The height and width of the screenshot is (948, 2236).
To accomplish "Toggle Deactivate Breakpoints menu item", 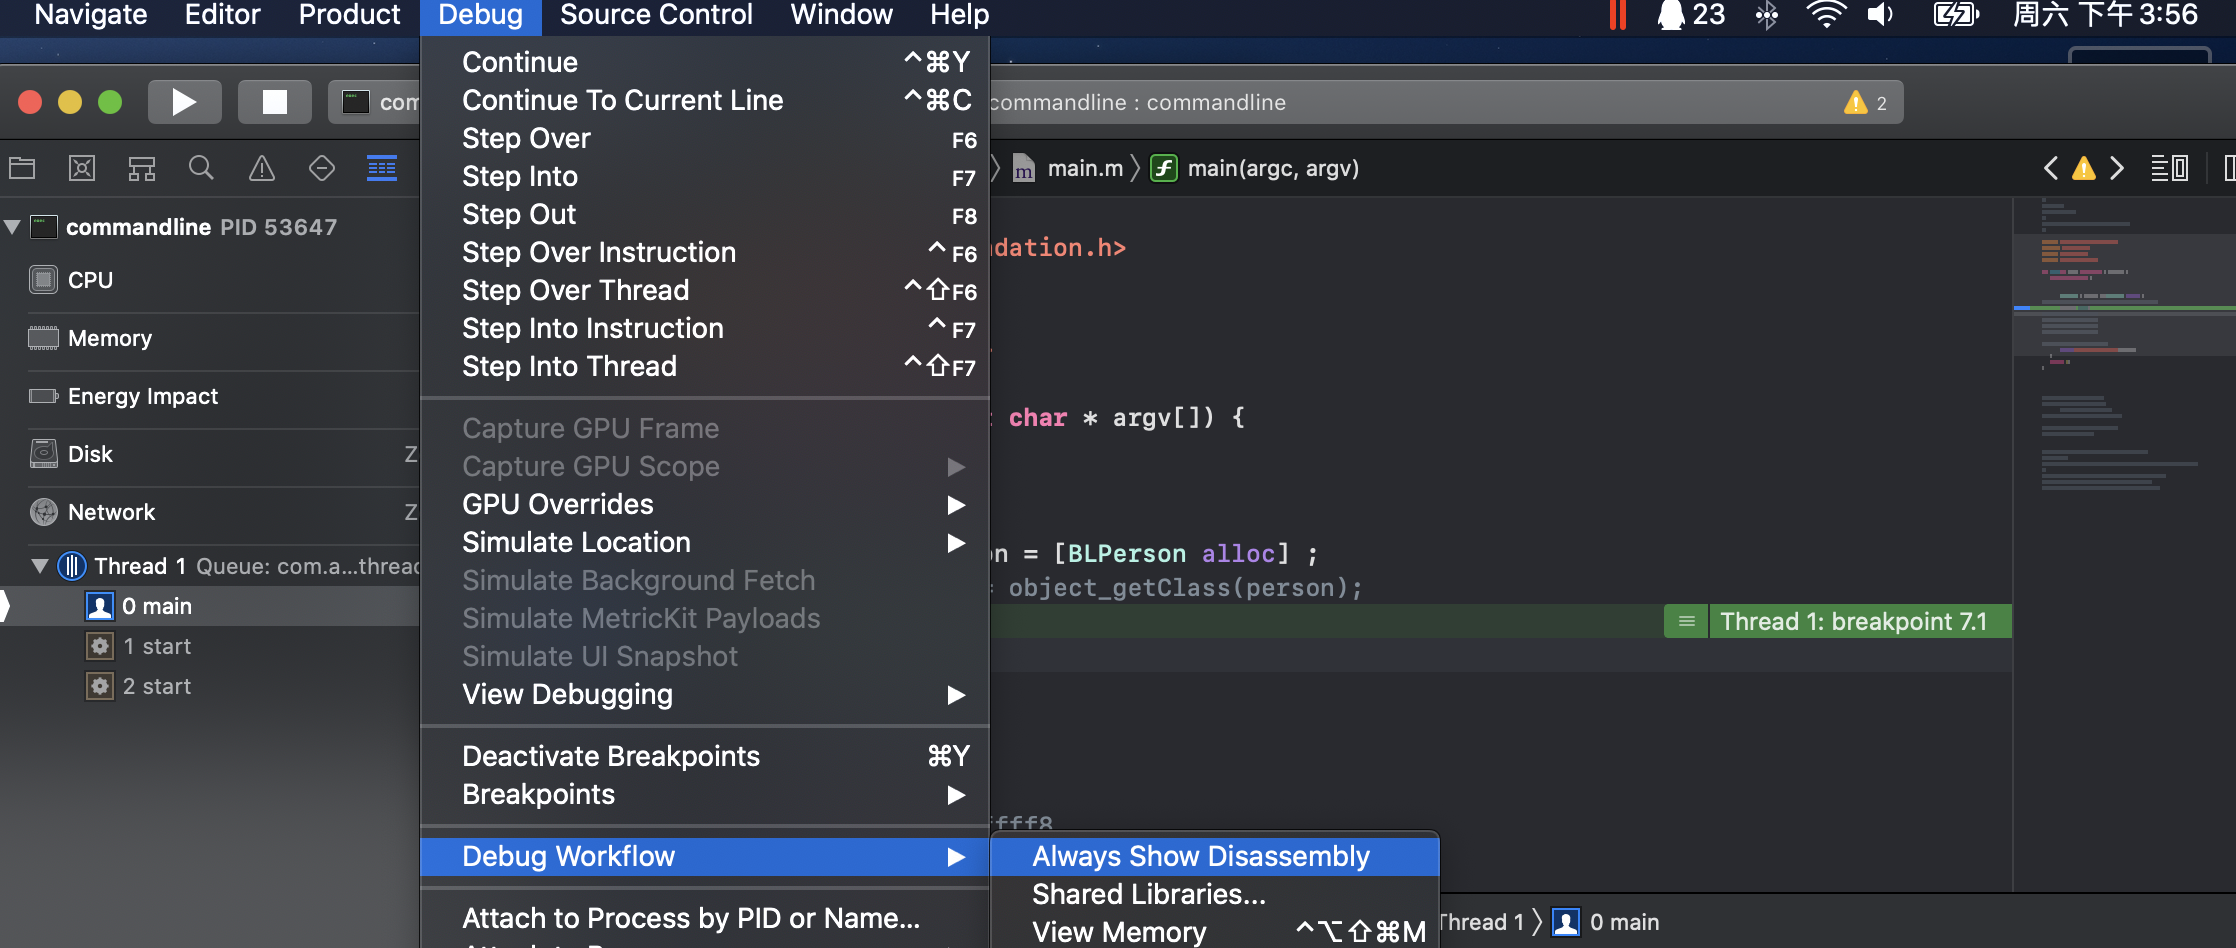I will pos(610,756).
